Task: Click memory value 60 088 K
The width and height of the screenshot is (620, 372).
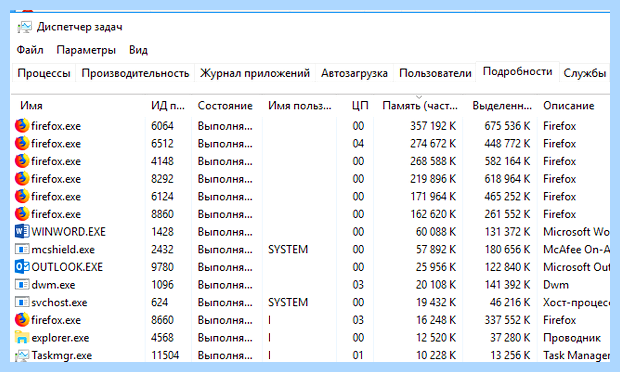Action: (x=435, y=232)
